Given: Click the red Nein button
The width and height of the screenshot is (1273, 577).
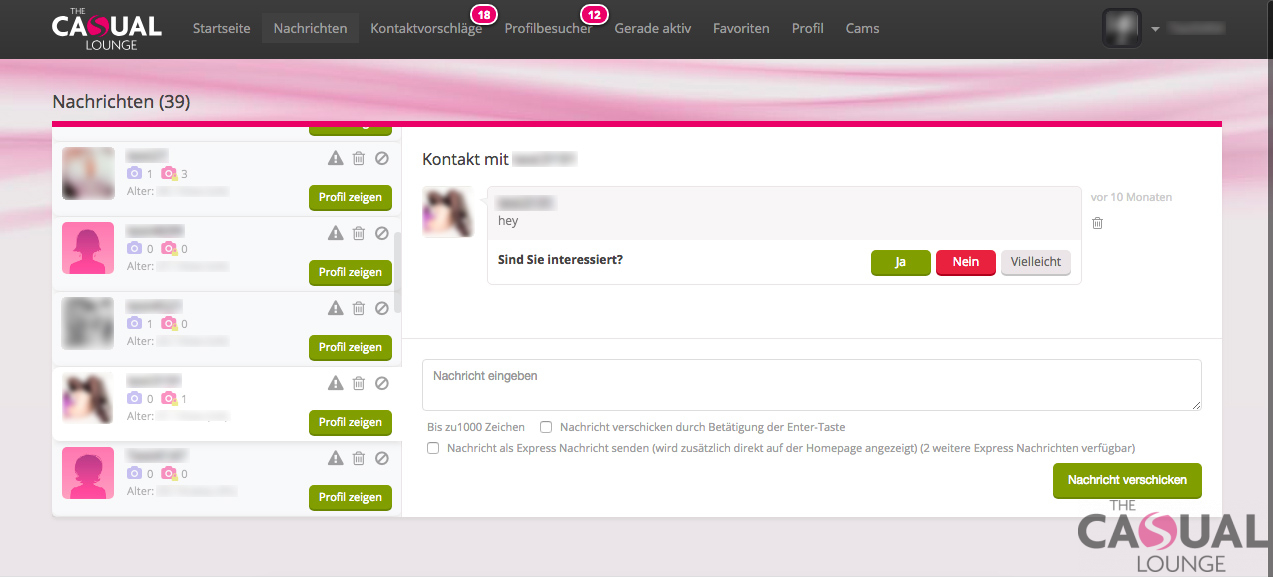Looking at the screenshot, I should pyautogui.click(x=965, y=262).
